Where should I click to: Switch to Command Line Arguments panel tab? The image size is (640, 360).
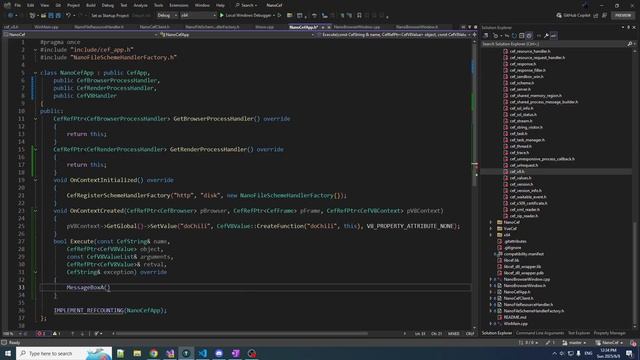[x=540, y=333]
